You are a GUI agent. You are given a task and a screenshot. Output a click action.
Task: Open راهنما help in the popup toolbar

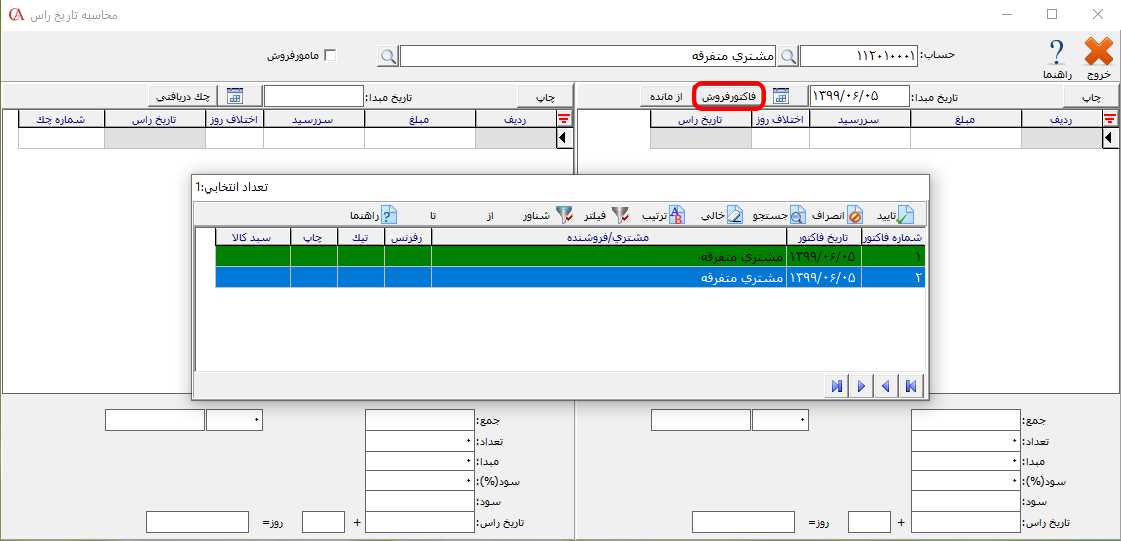(x=389, y=215)
